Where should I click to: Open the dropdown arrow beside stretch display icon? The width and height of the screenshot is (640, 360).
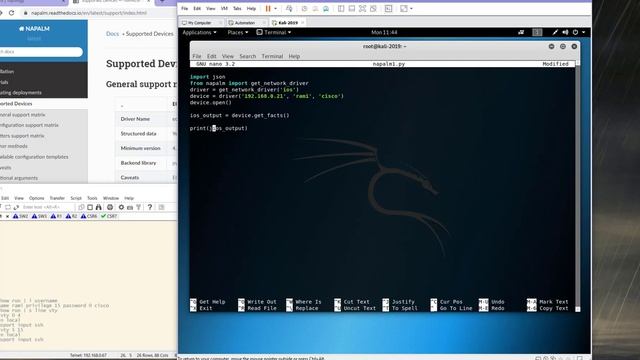point(411,9)
